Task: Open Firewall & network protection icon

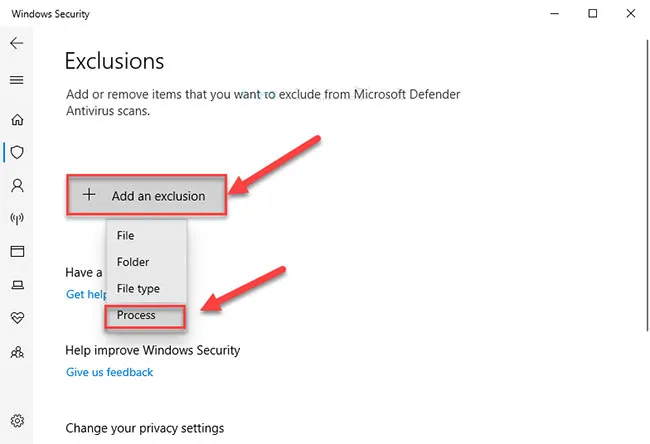Action: (x=16, y=218)
